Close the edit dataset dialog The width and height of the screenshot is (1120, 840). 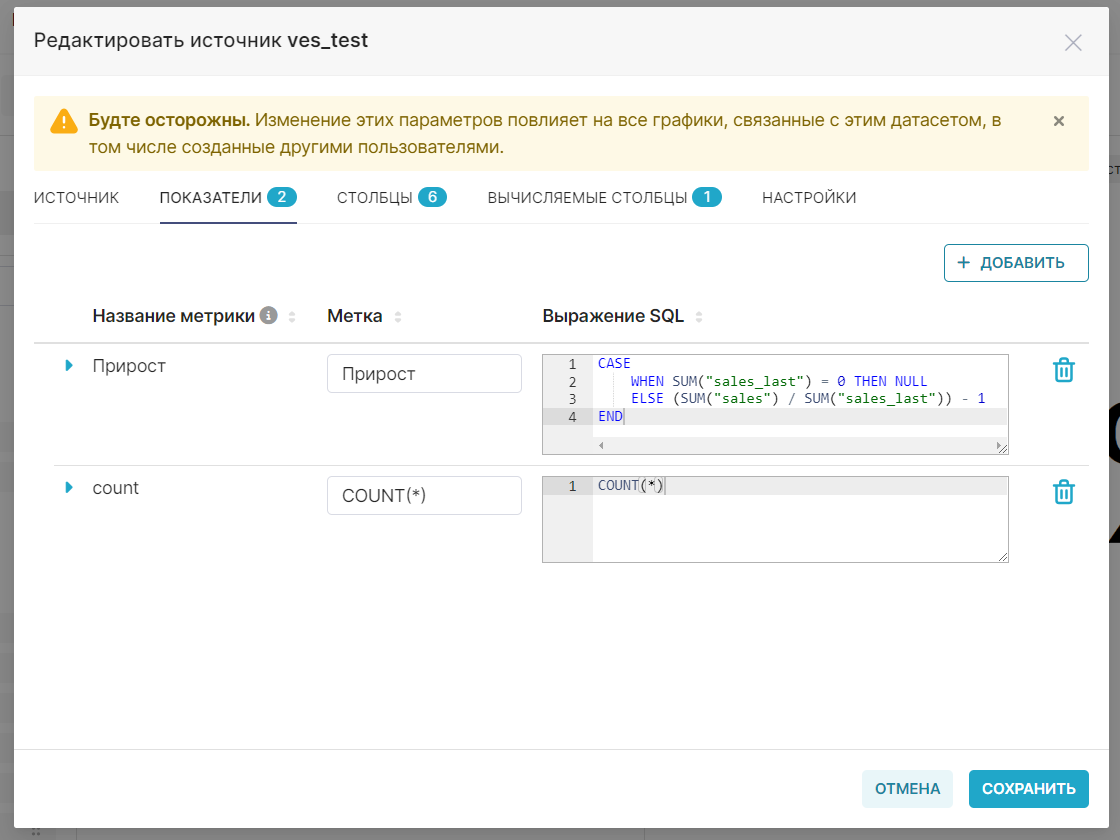tap(1073, 42)
